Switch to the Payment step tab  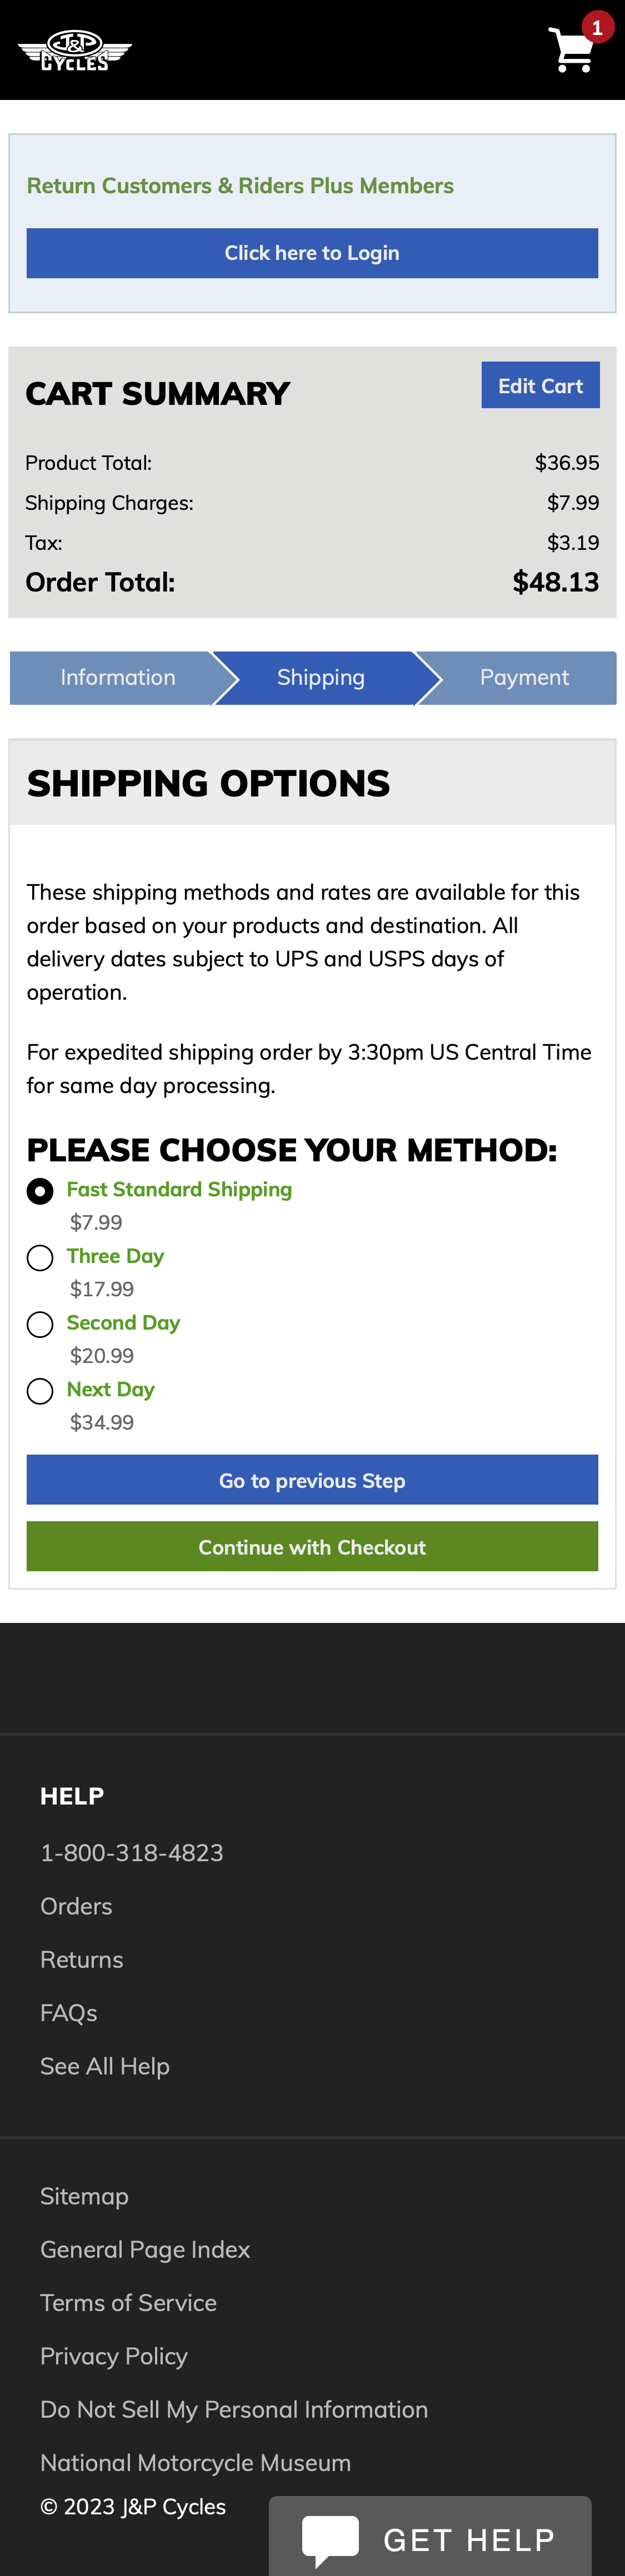click(524, 678)
